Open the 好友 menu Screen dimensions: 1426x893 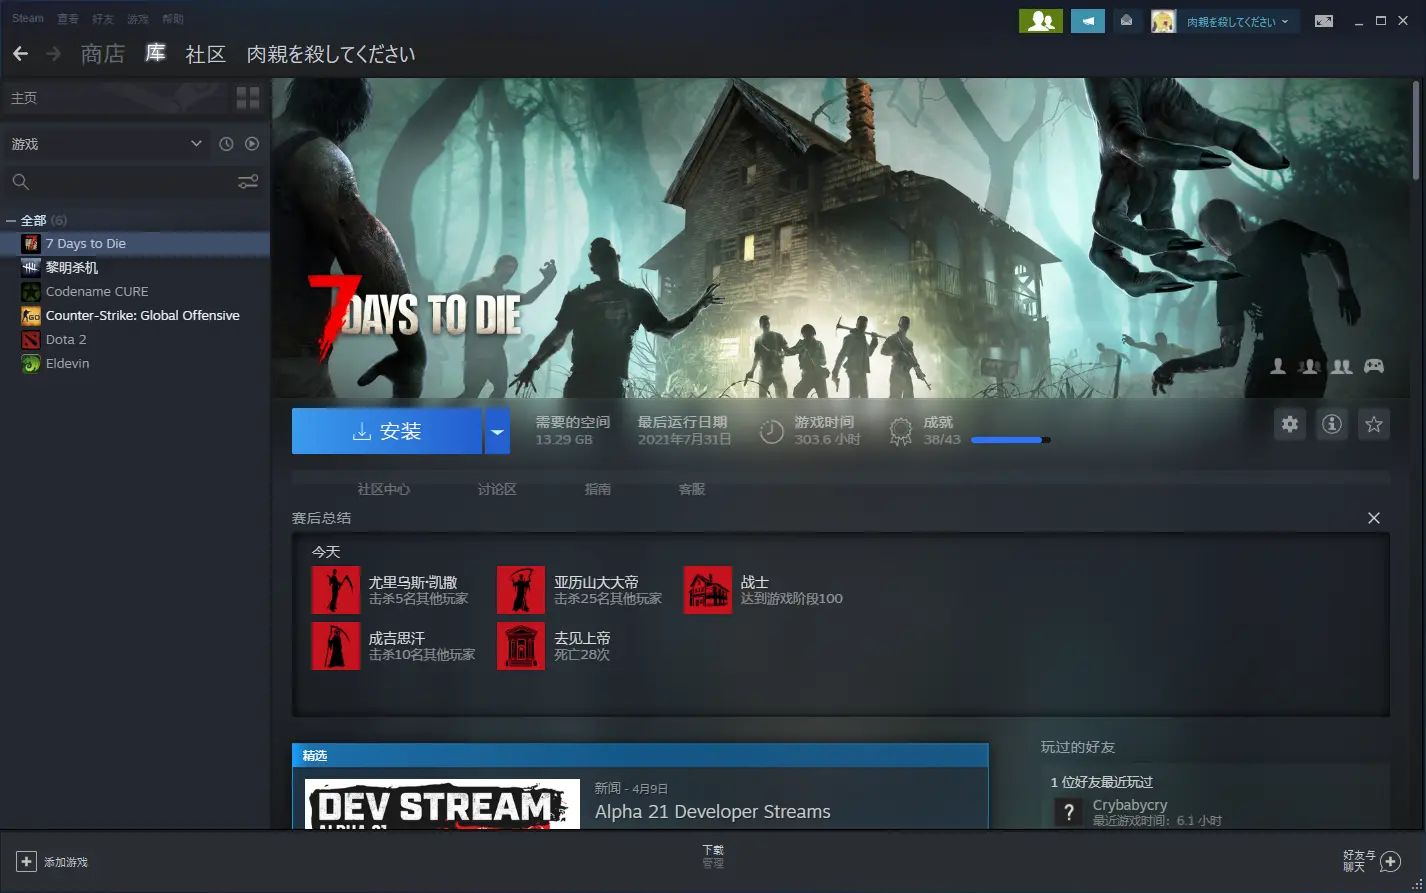[102, 18]
